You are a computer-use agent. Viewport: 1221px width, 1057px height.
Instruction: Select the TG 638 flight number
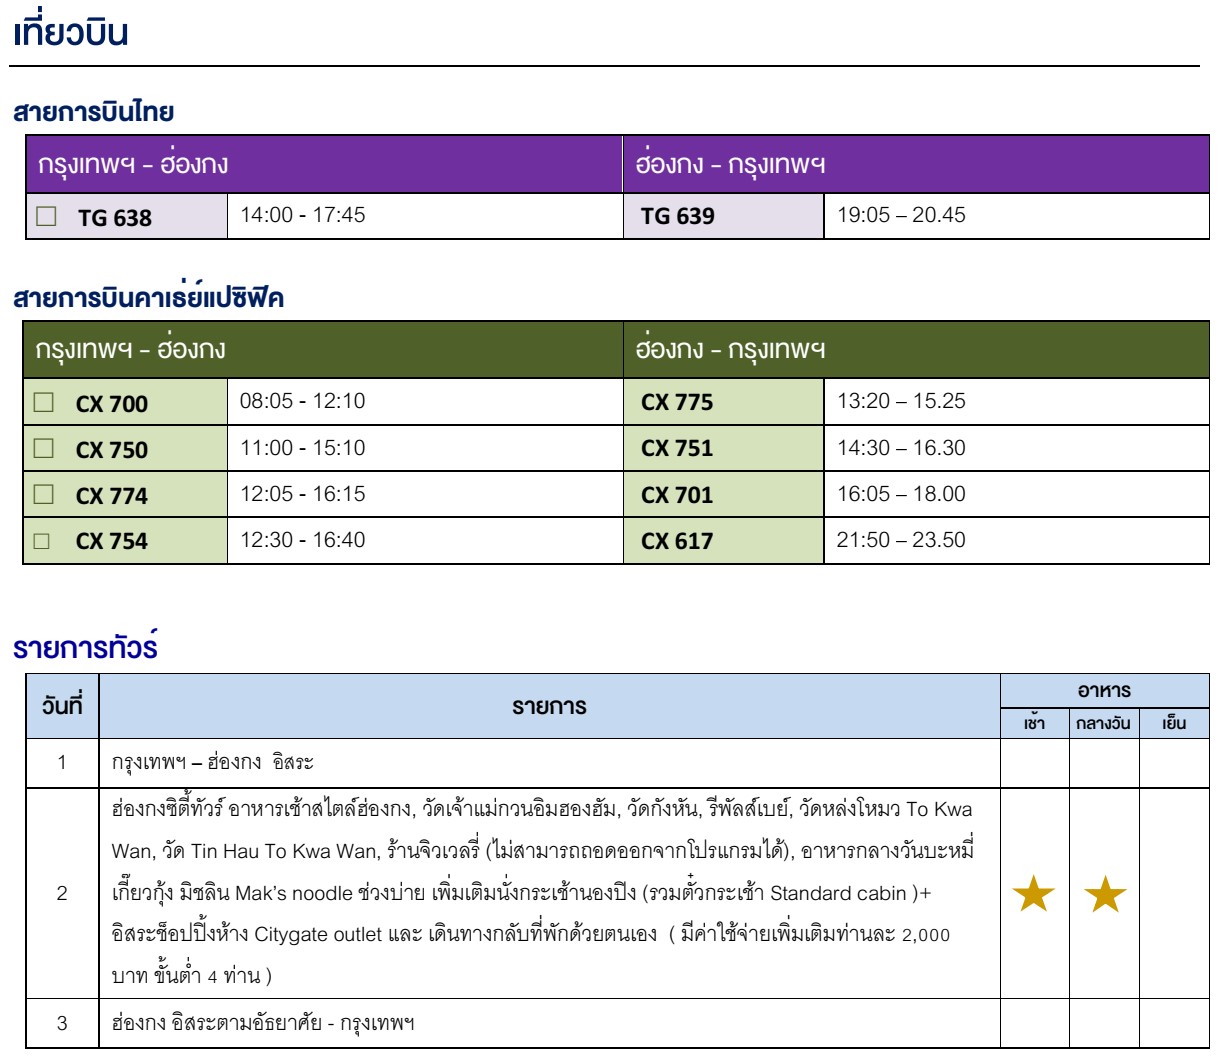(115, 218)
